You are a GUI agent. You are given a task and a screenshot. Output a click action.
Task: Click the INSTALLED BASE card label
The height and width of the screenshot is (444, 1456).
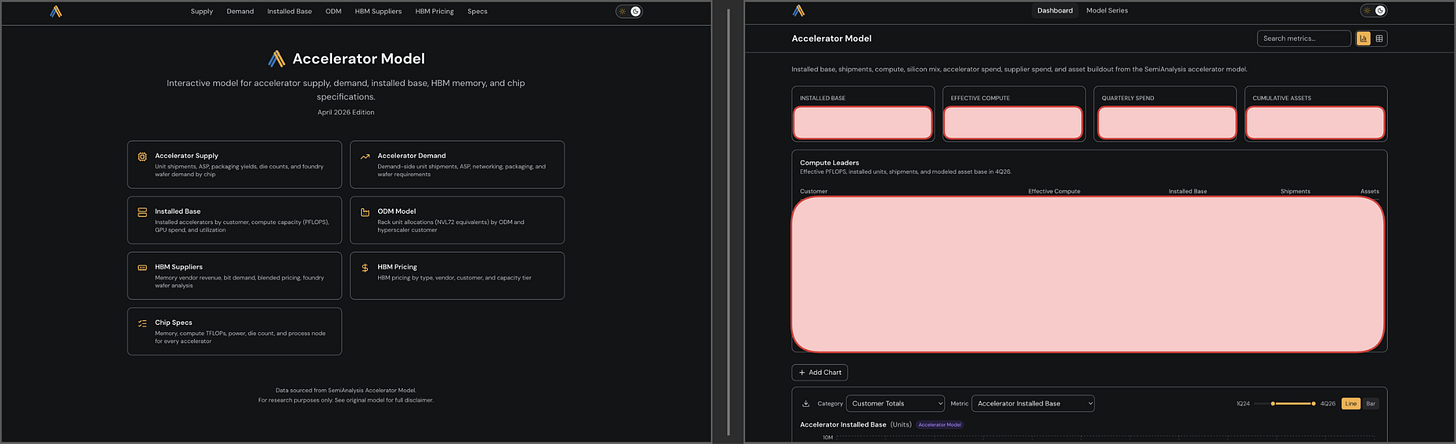(x=822, y=98)
